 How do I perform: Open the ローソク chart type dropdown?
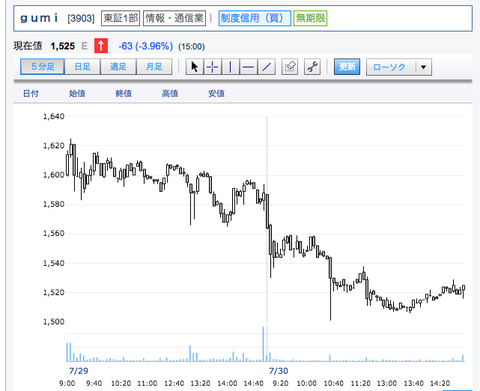399,67
